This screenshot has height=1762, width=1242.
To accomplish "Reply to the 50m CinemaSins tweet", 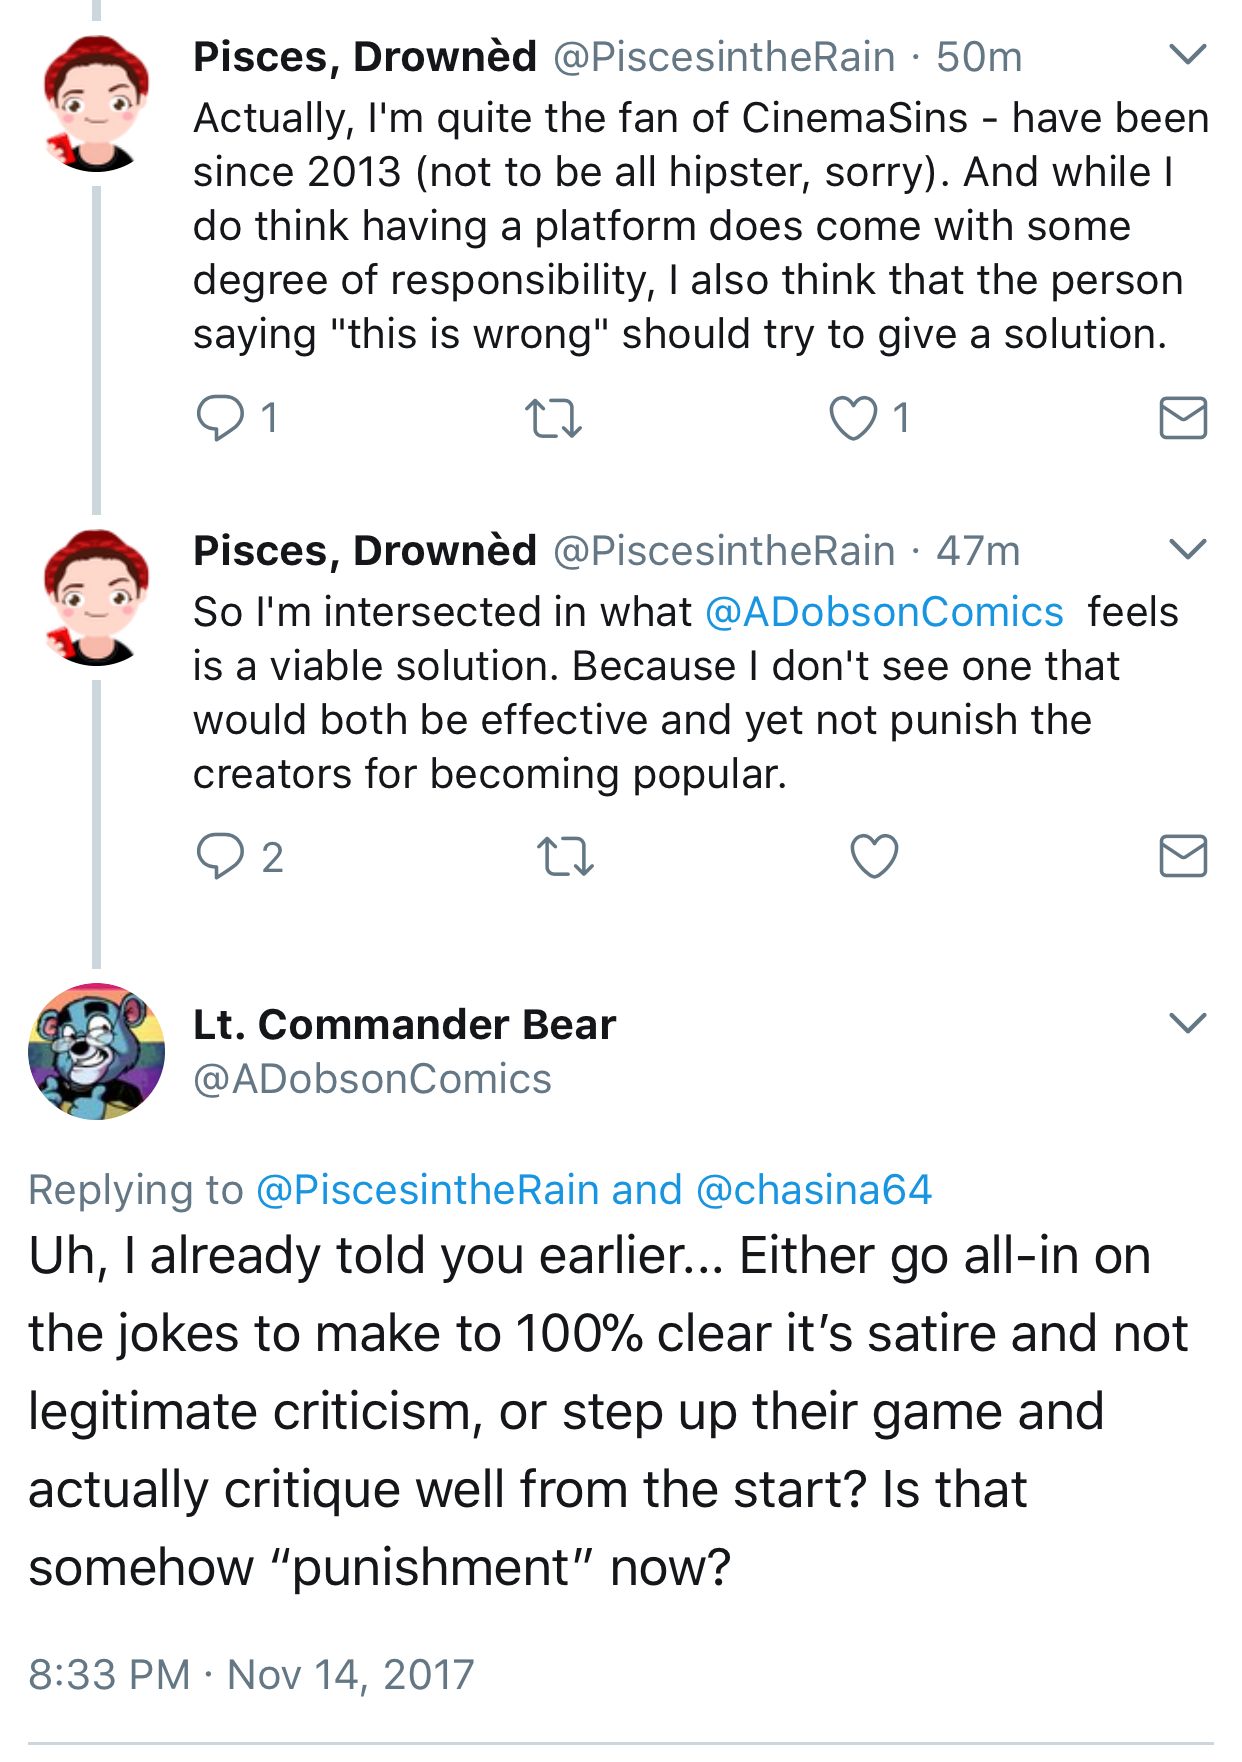I will [220, 418].
